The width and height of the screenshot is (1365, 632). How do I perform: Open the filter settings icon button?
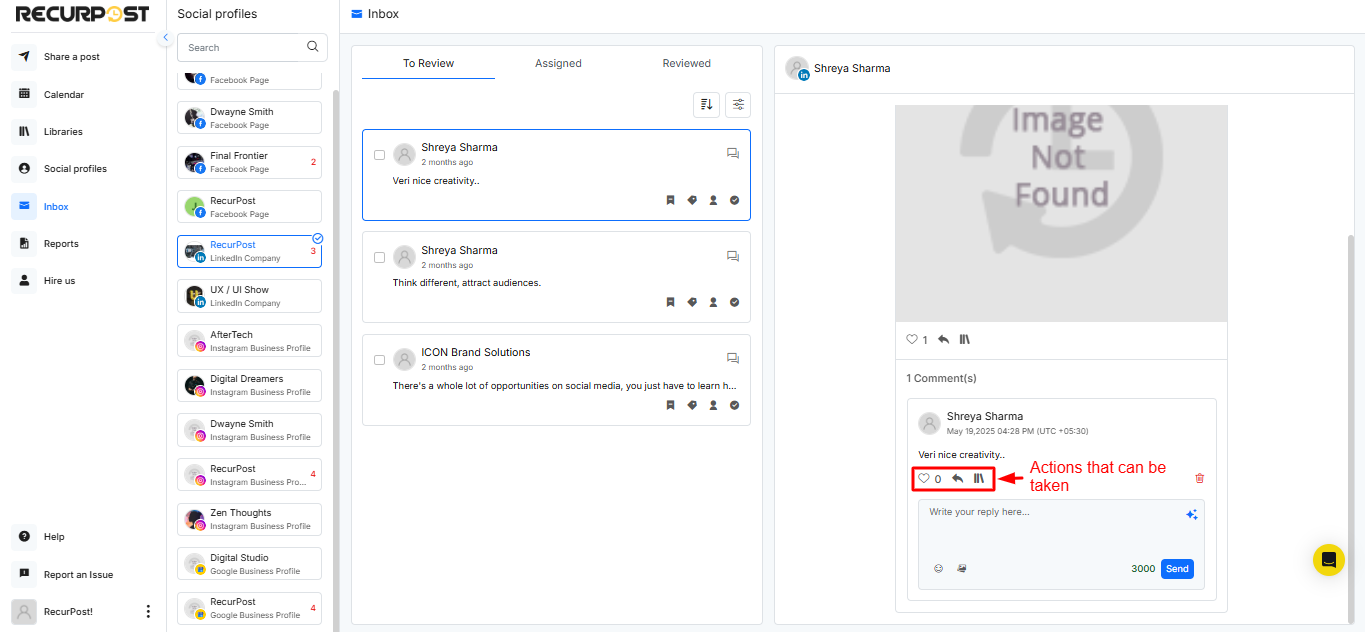coord(738,104)
